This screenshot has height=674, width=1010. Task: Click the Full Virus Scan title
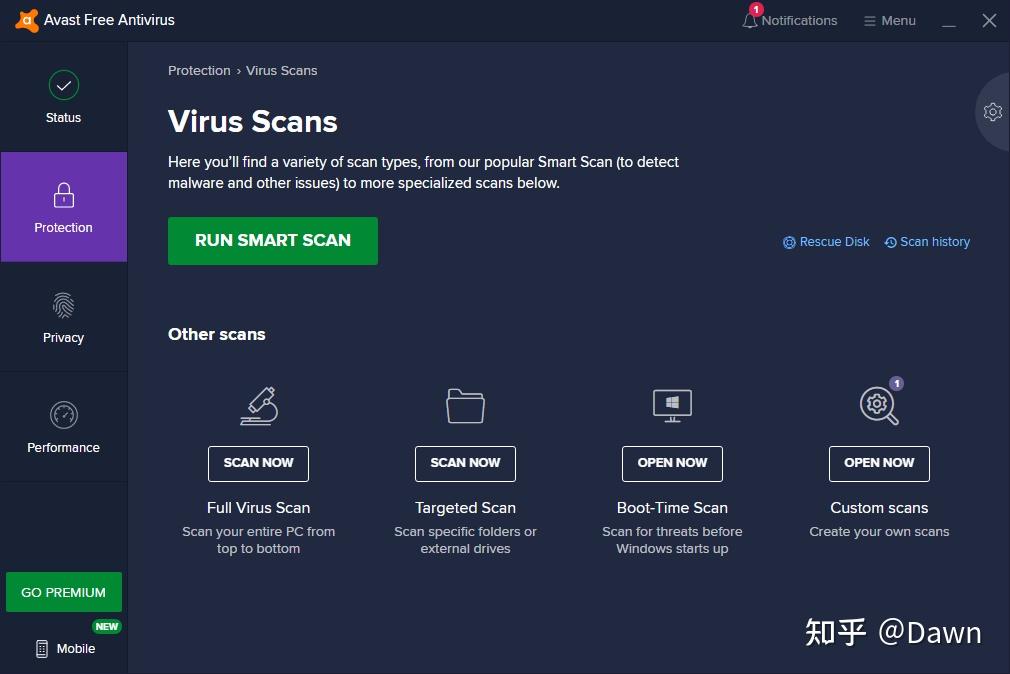(x=258, y=508)
